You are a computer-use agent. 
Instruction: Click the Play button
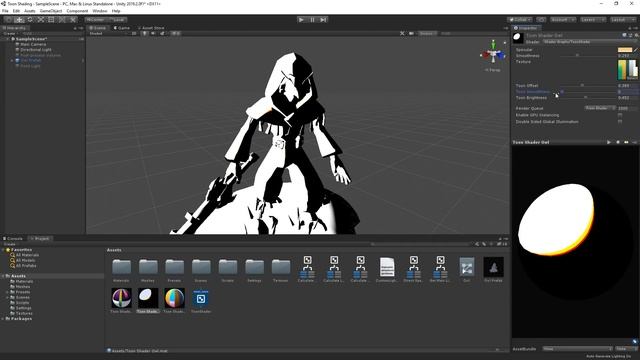click(x=301, y=20)
